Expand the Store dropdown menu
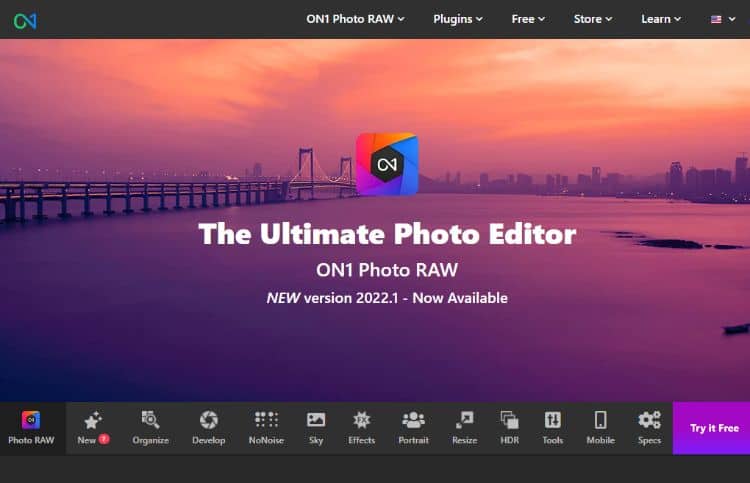The image size is (750, 483). (593, 19)
